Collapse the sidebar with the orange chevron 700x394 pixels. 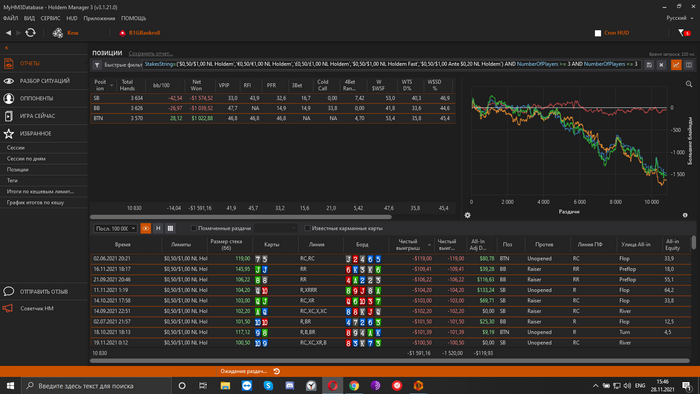point(6,48)
